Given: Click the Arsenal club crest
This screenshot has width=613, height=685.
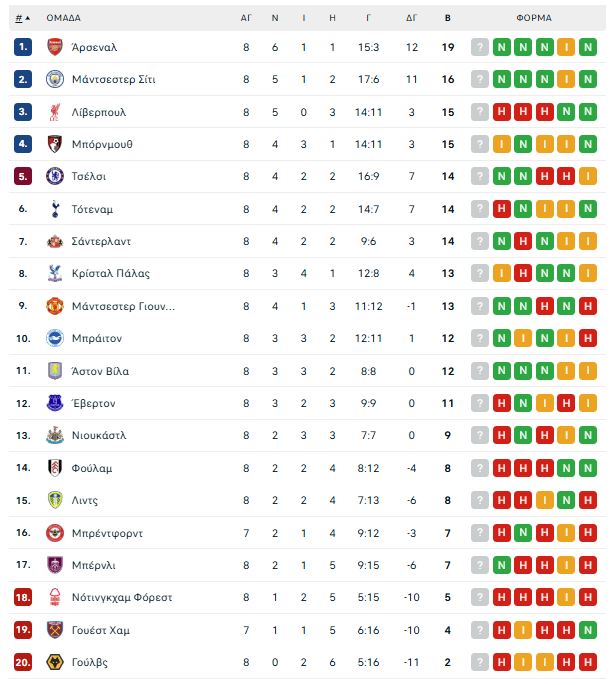Looking at the screenshot, I should click(x=55, y=47).
